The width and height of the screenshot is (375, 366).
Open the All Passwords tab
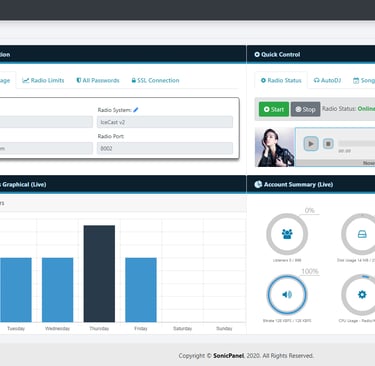coord(98,80)
